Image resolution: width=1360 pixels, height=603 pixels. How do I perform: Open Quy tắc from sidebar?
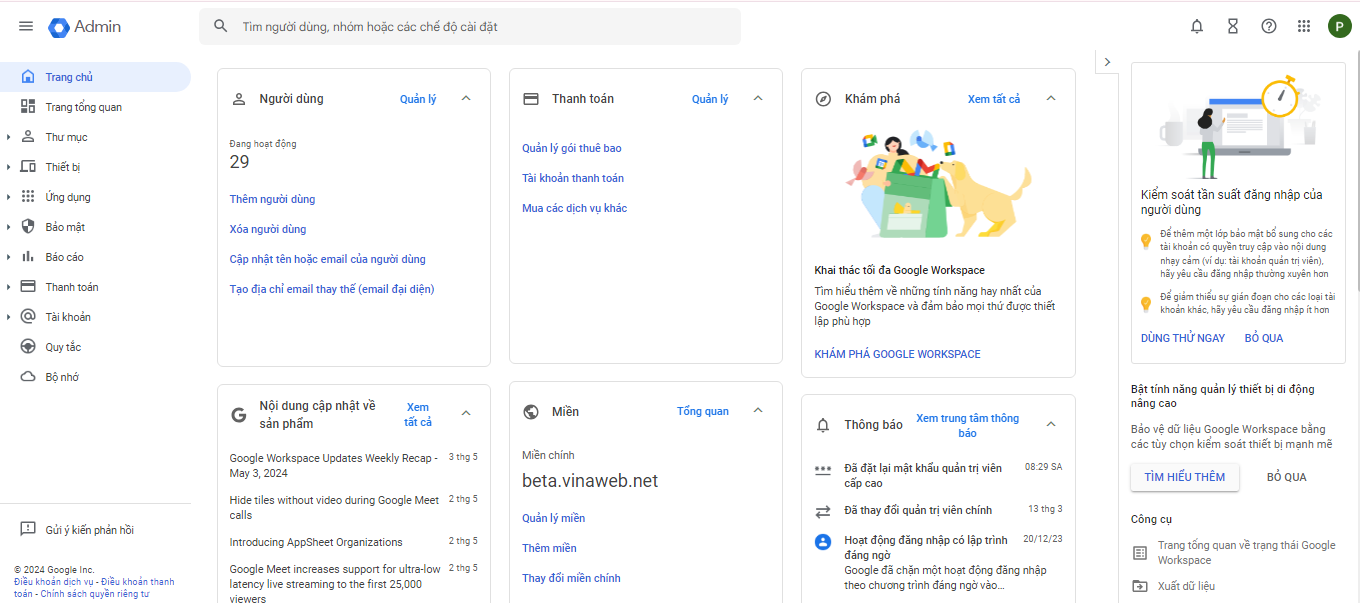(63, 347)
